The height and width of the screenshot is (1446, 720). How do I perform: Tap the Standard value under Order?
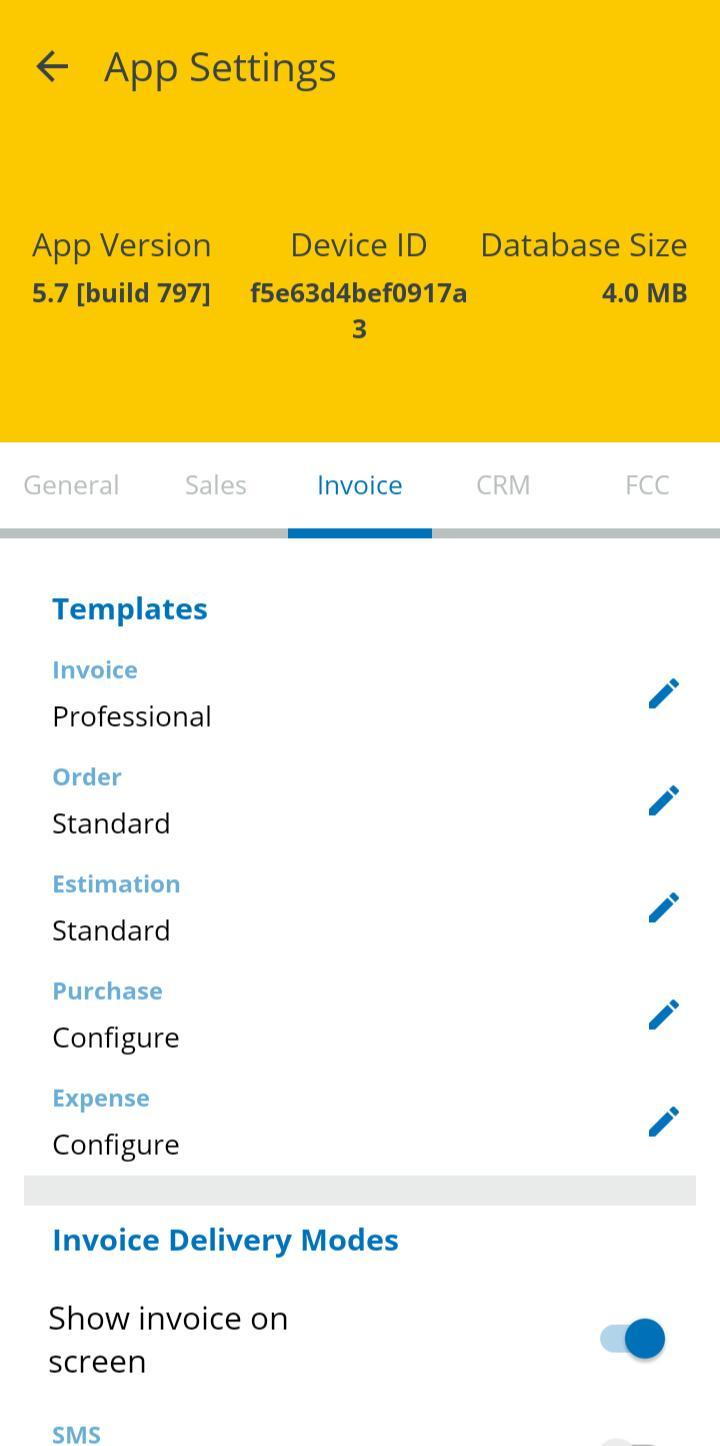pyautogui.click(x=111, y=824)
